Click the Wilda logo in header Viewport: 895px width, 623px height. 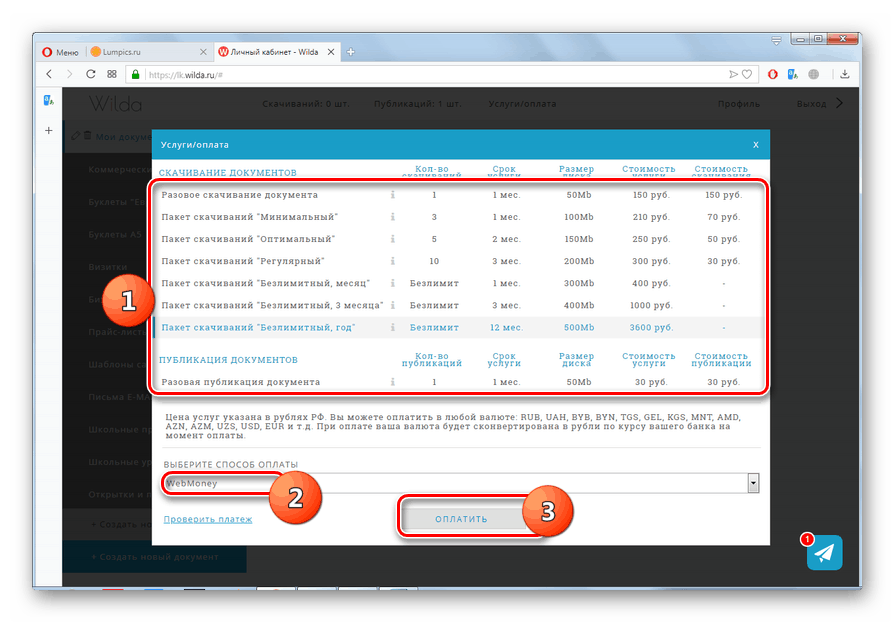tap(115, 104)
